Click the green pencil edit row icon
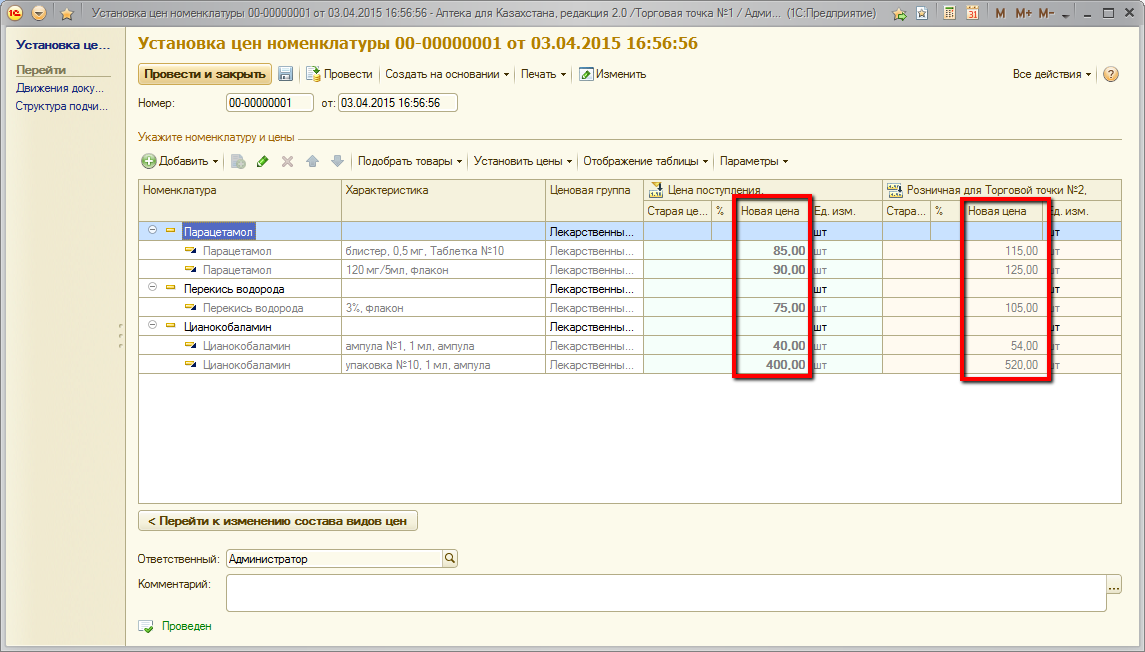Viewport: 1145px width, 652px height. pos(263,161)
